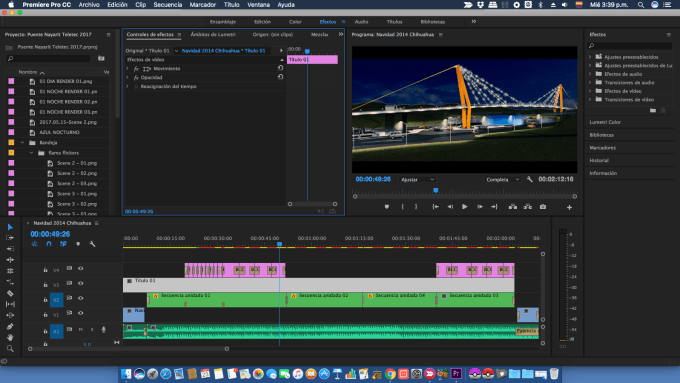Expand the Transiciones de vídeo folder
This screenshot has height=383, width=680.
point(590,99)
